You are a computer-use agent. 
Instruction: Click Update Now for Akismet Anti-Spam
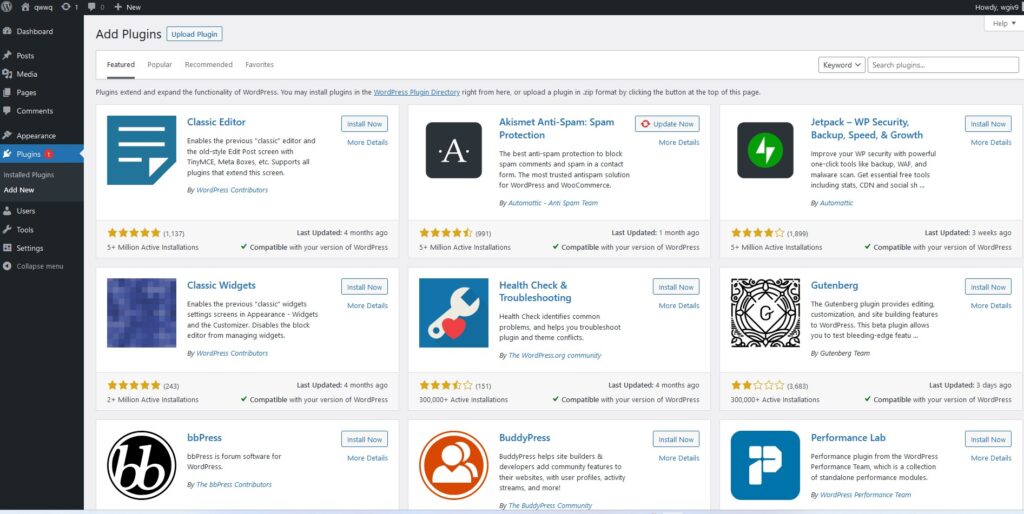(667, 124)
